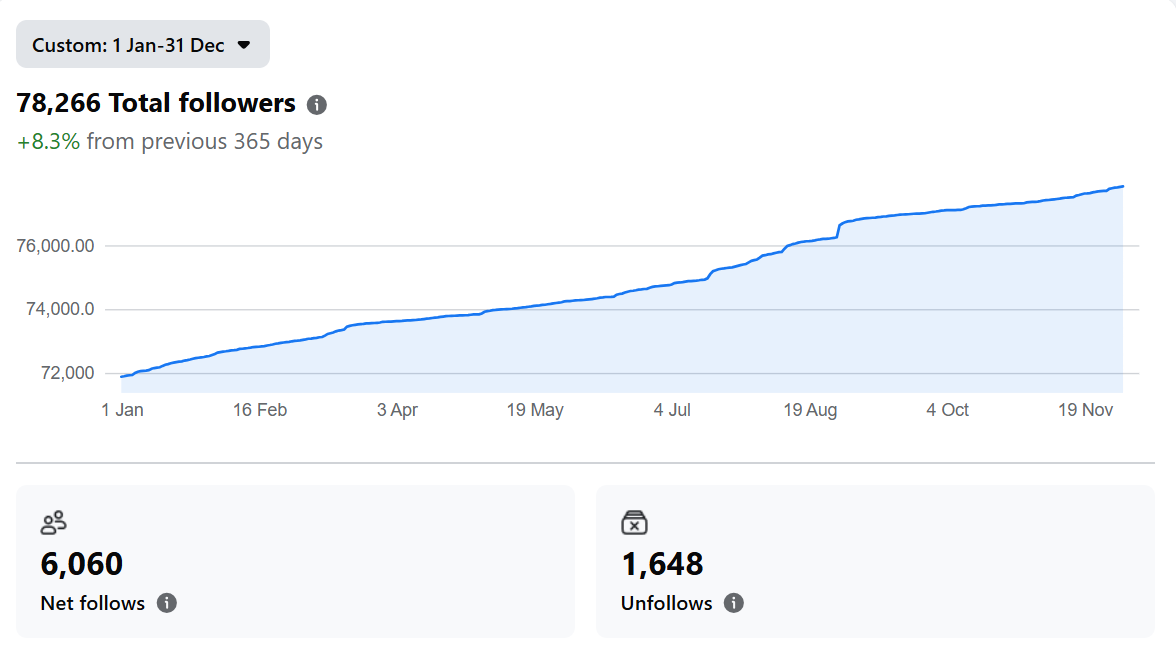Click the 78,266 Total followers heading
The image size is (1176, 654).
coord(156,103)
